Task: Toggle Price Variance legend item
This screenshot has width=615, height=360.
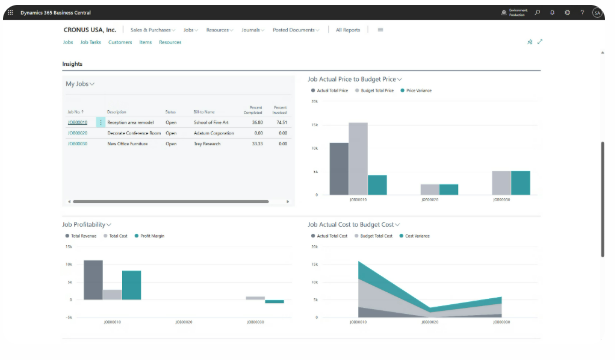Action: (416, 91)
